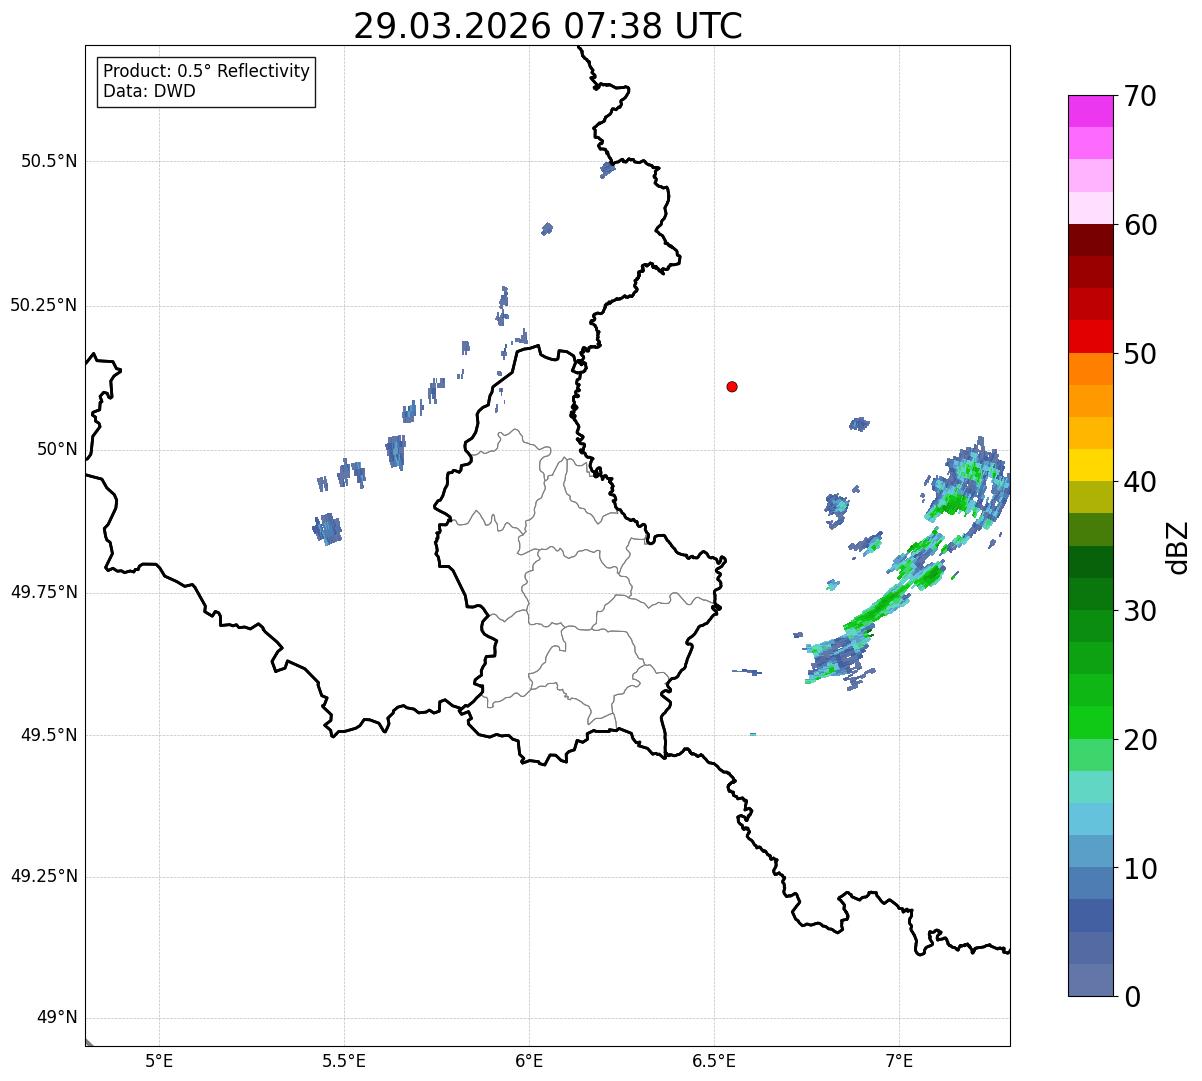Click the red station marker dot
The width and height of the screenshot is (1202, 1081).
point(732,386)
